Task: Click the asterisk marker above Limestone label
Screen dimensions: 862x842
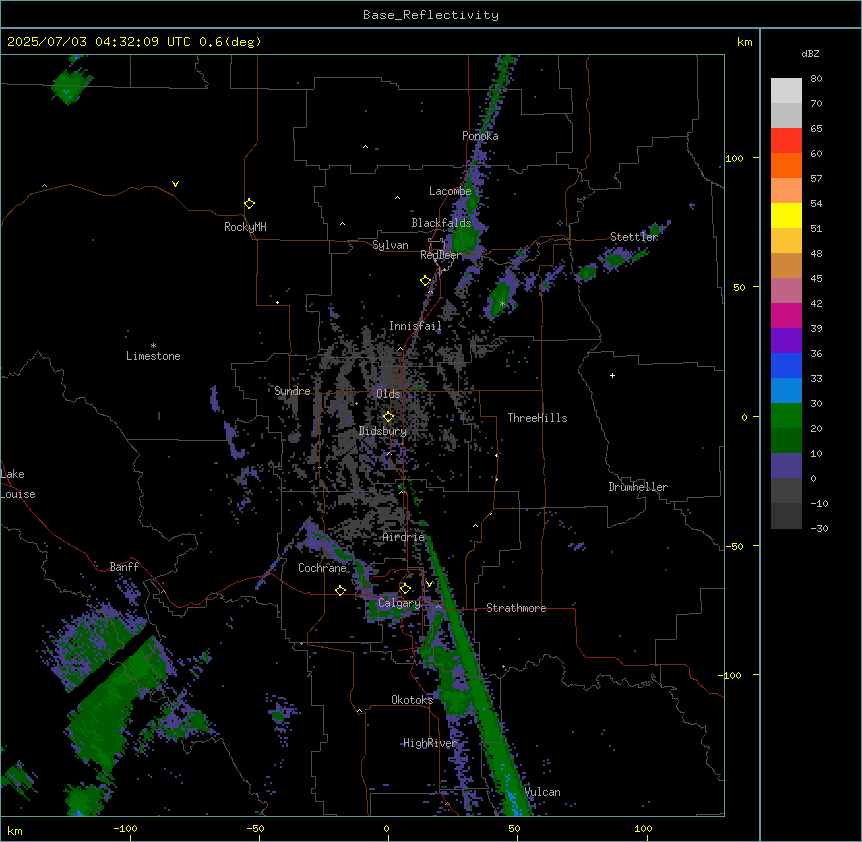Action: tap(153, 346)
